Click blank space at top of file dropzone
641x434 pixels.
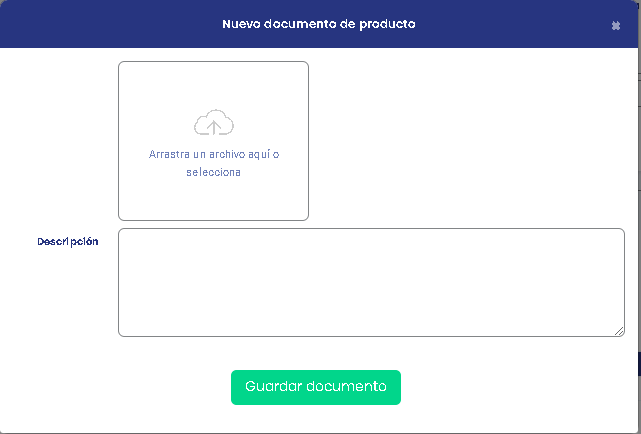pos(213,82)
